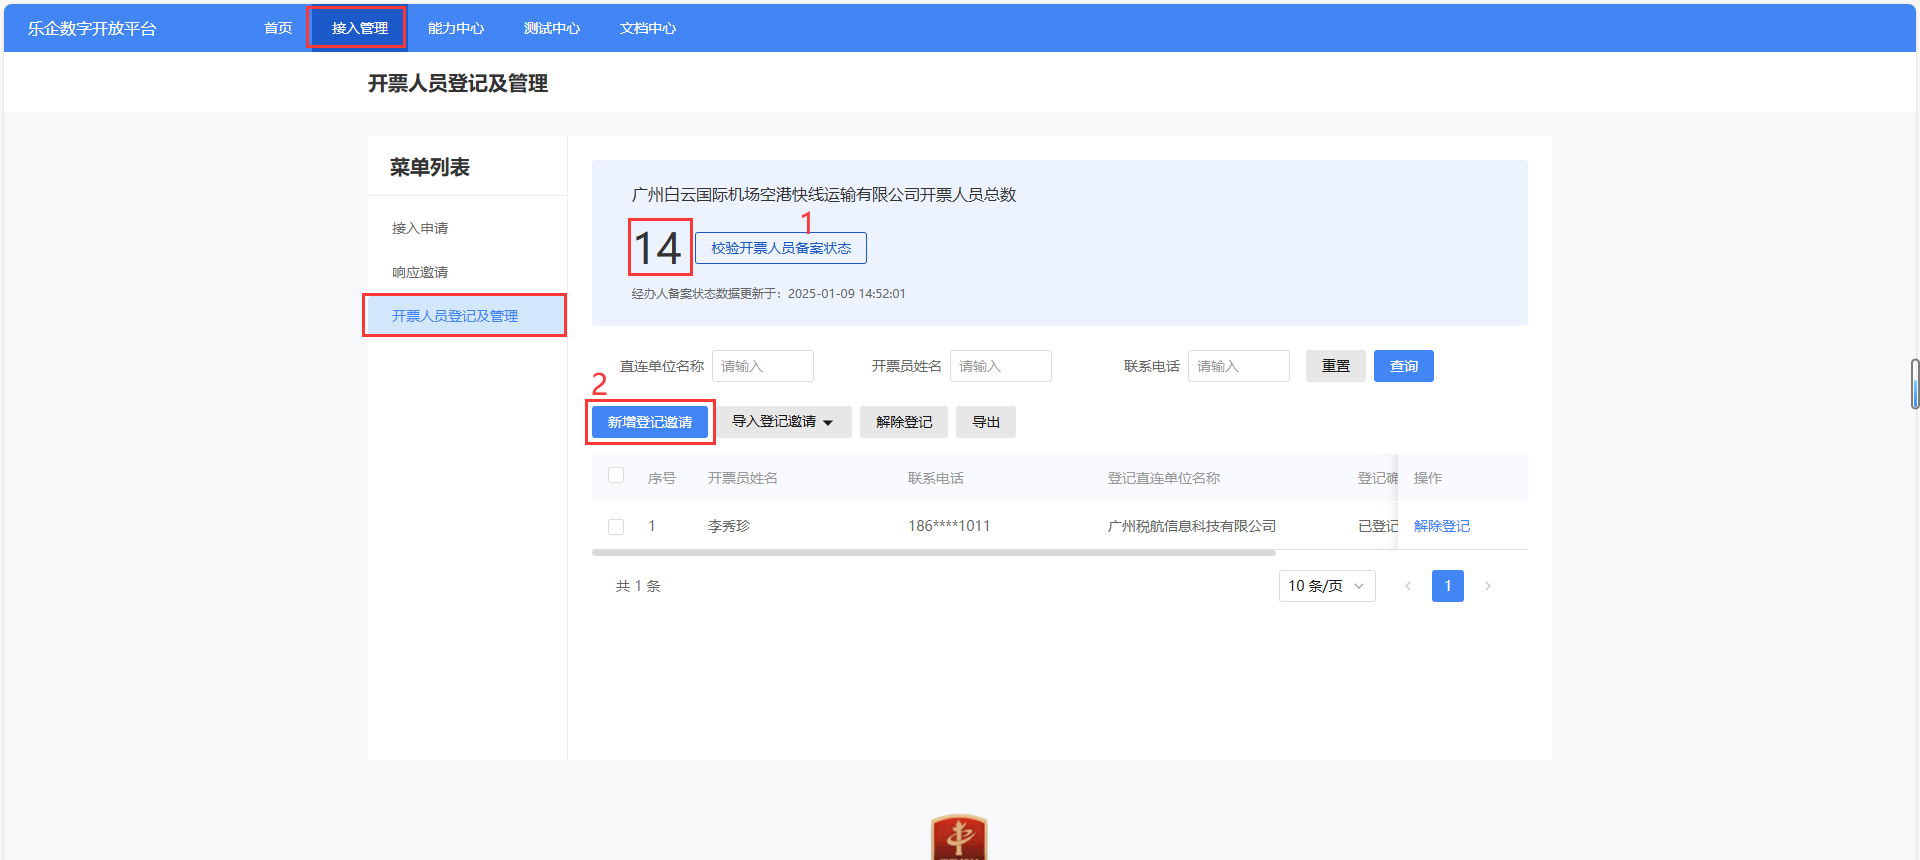
Task: Click the total count number 14
Action: [x=658, y=248]
